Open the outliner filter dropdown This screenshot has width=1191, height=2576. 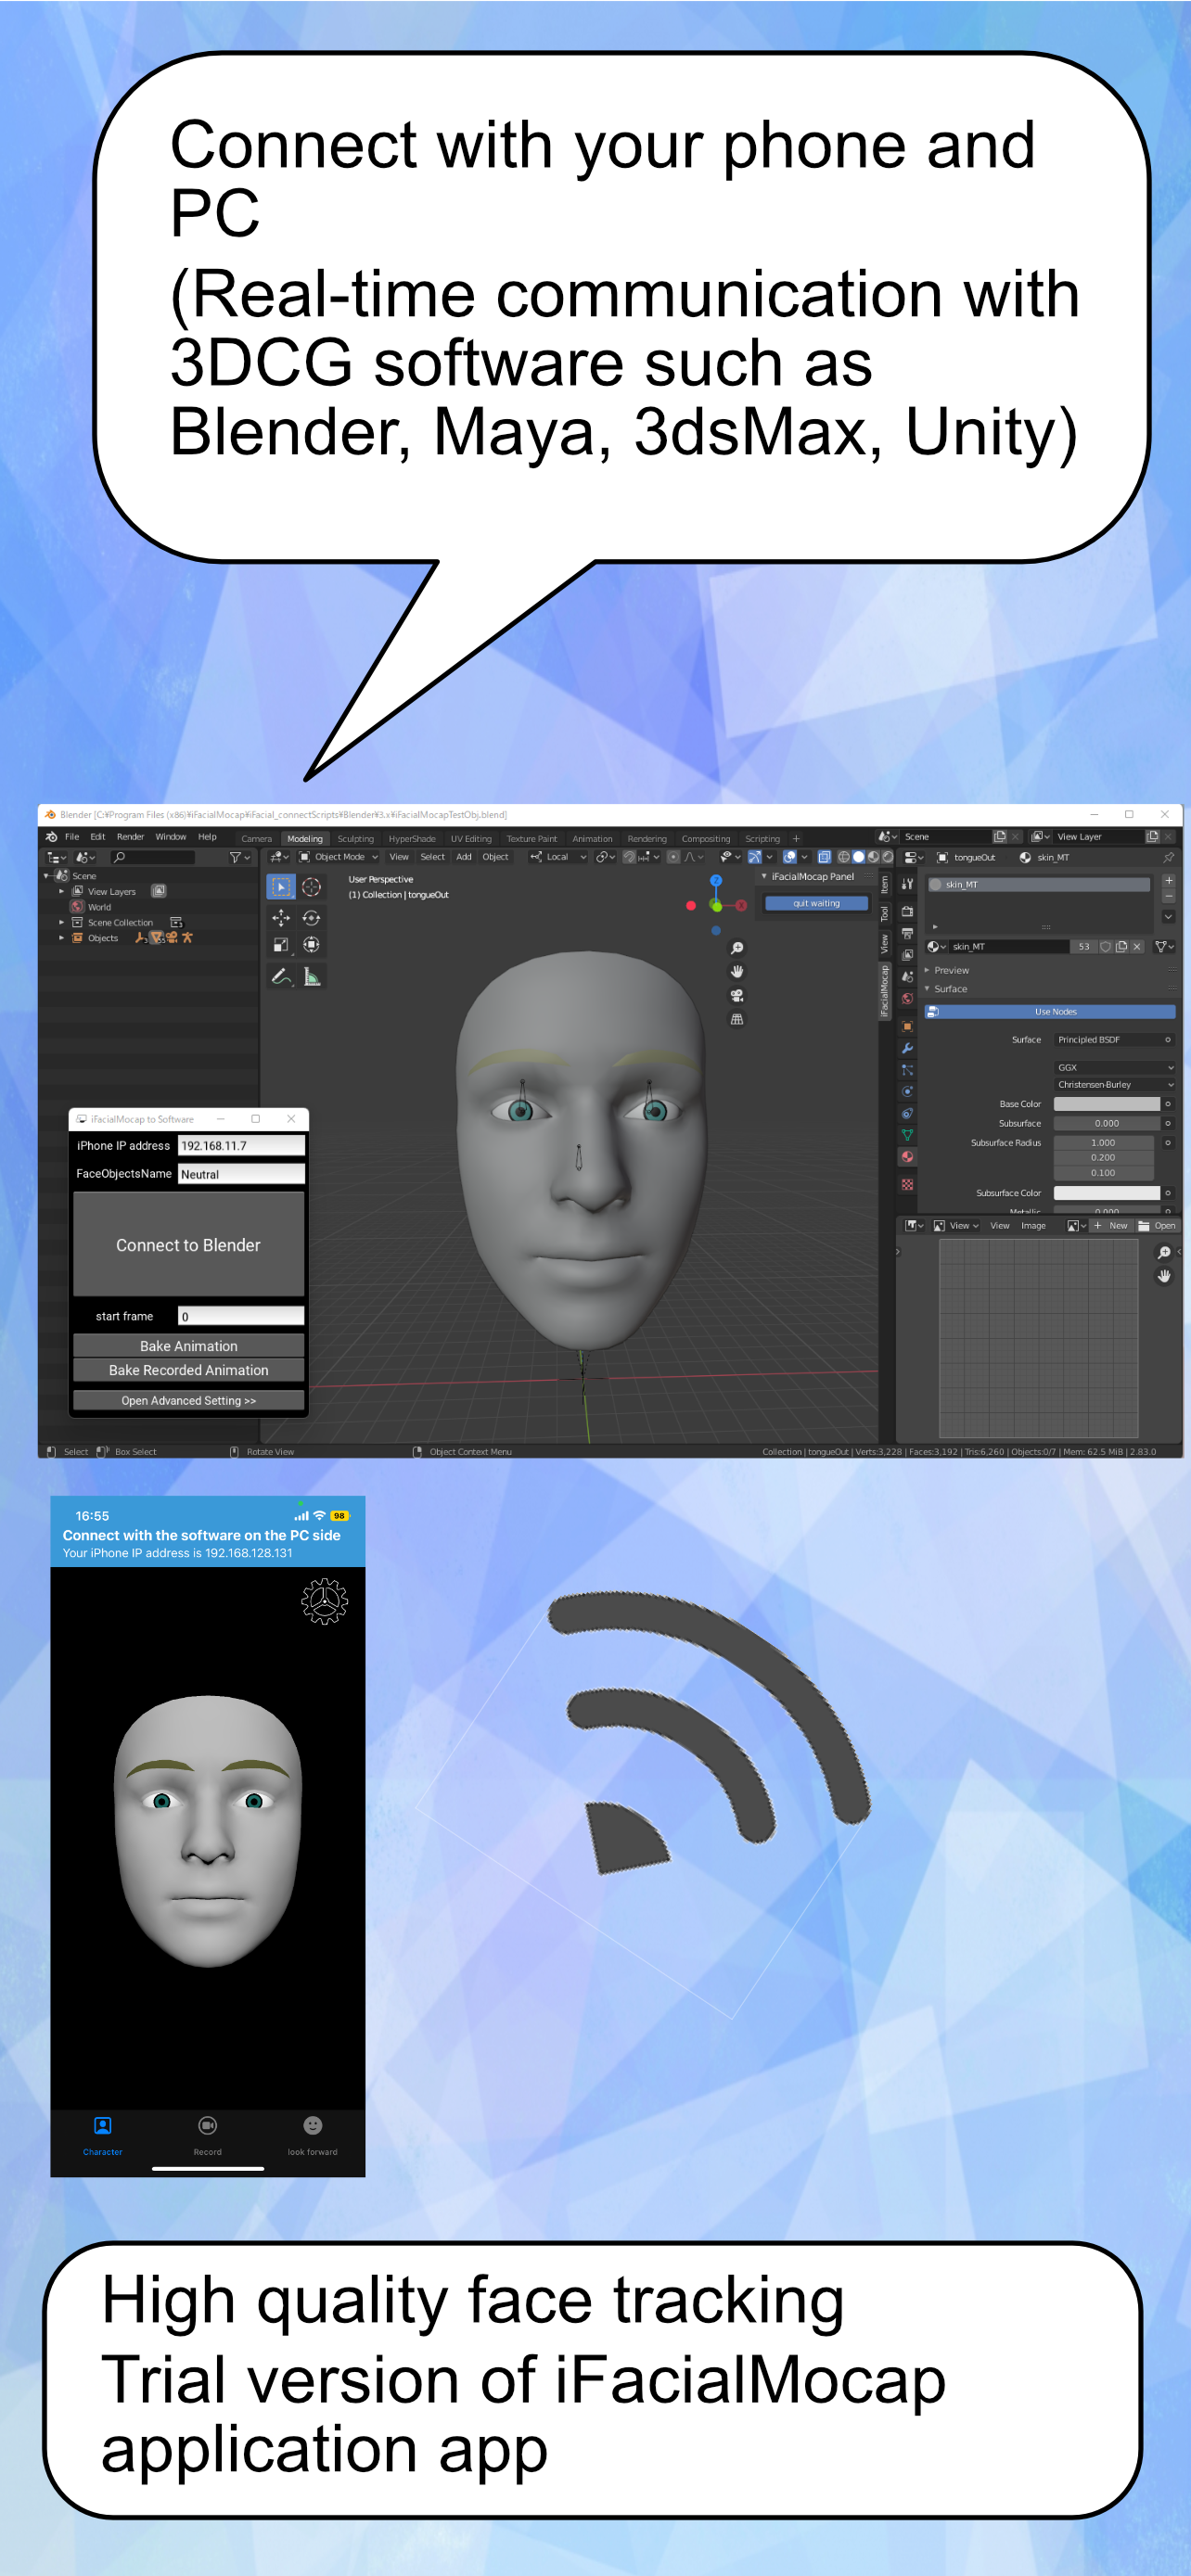(x=240, y=858)
